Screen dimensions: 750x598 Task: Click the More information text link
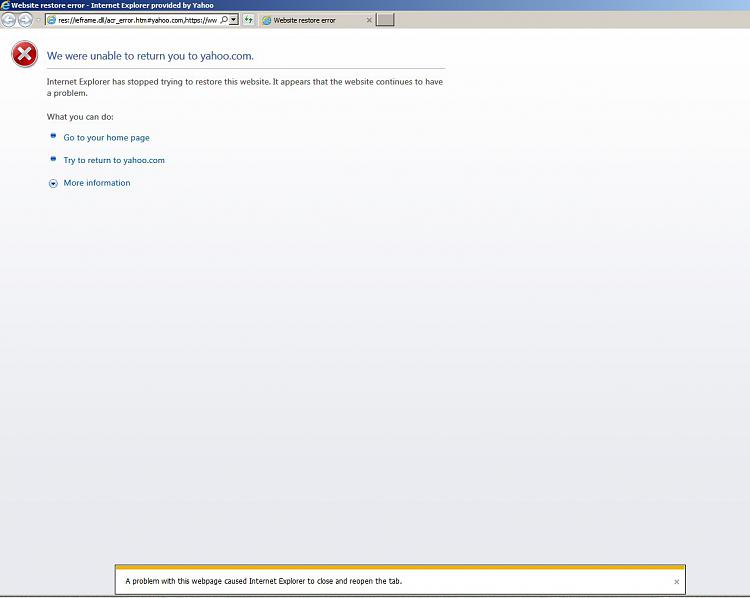pos(97,183)
